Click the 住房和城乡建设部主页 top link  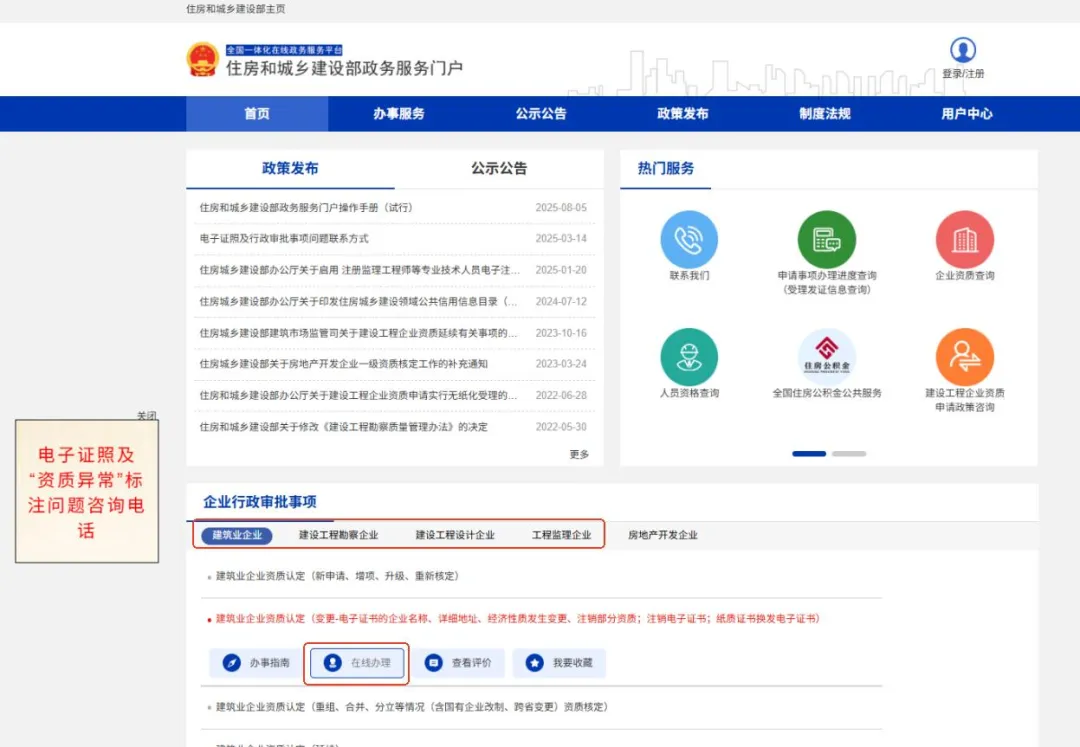point(236,9)
